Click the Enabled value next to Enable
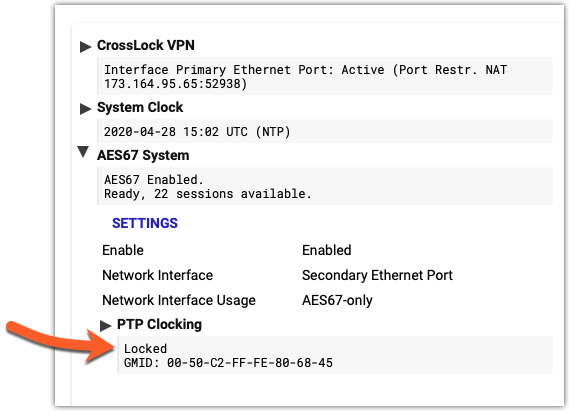This screenshot has height=411, width=569. (327, 250)
